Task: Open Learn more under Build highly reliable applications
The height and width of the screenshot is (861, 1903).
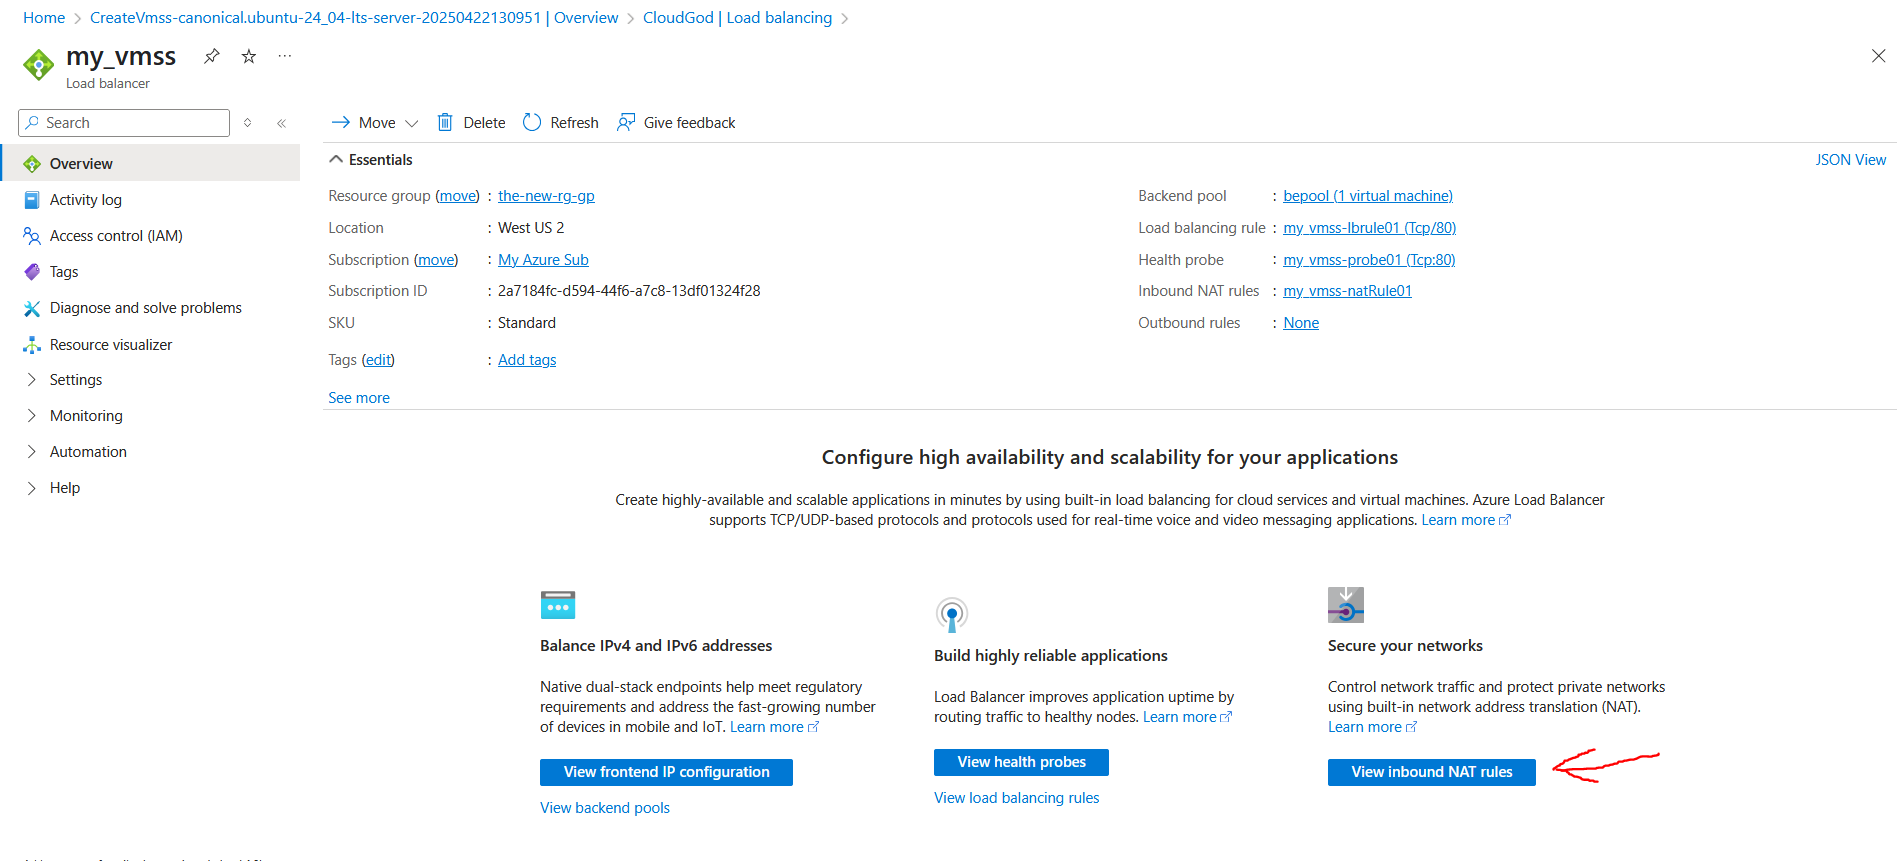Action: (x=1187, y=717)
